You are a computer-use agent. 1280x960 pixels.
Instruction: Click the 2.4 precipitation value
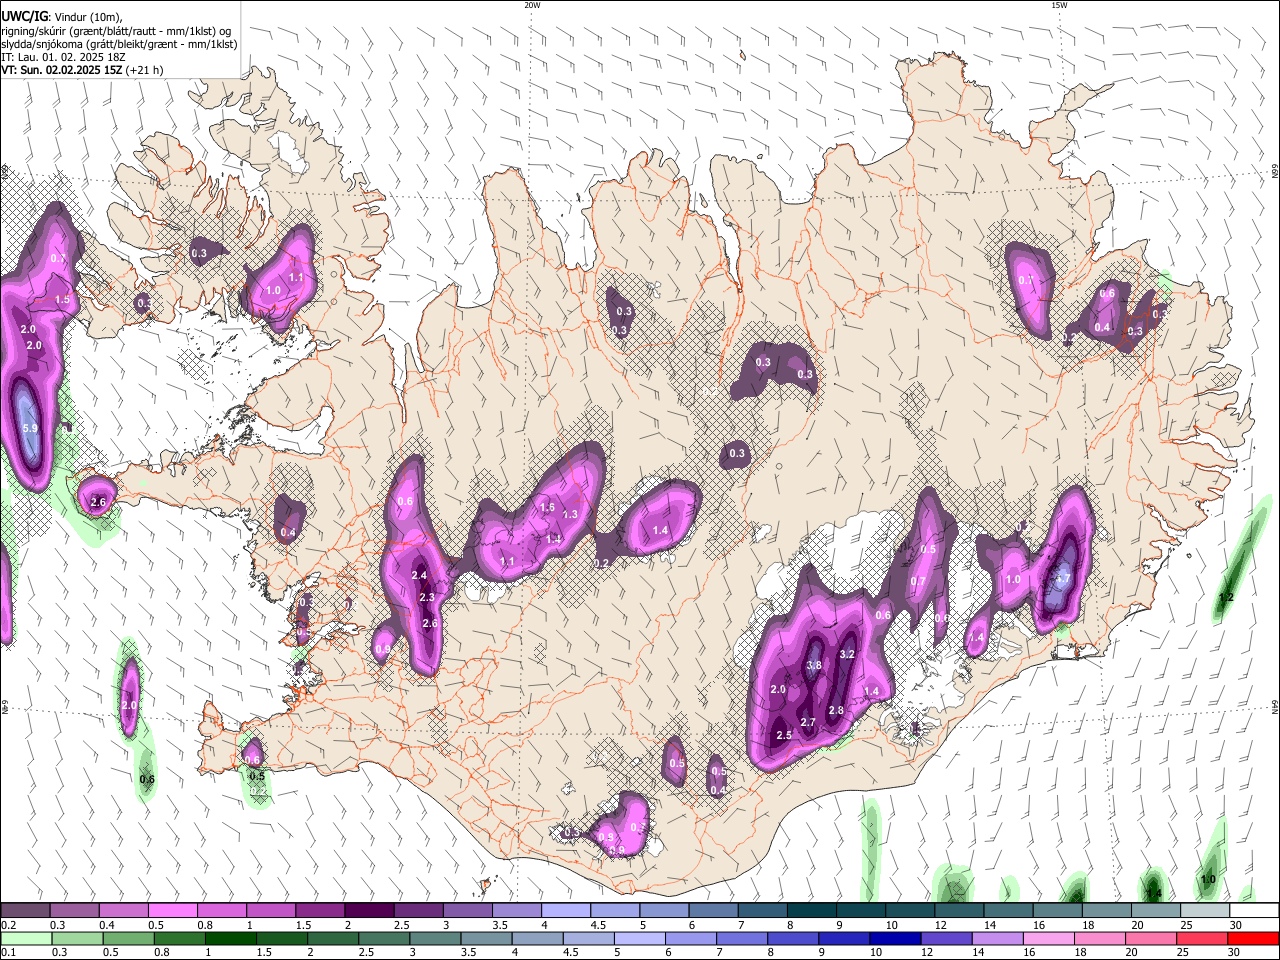click(419, 575)
